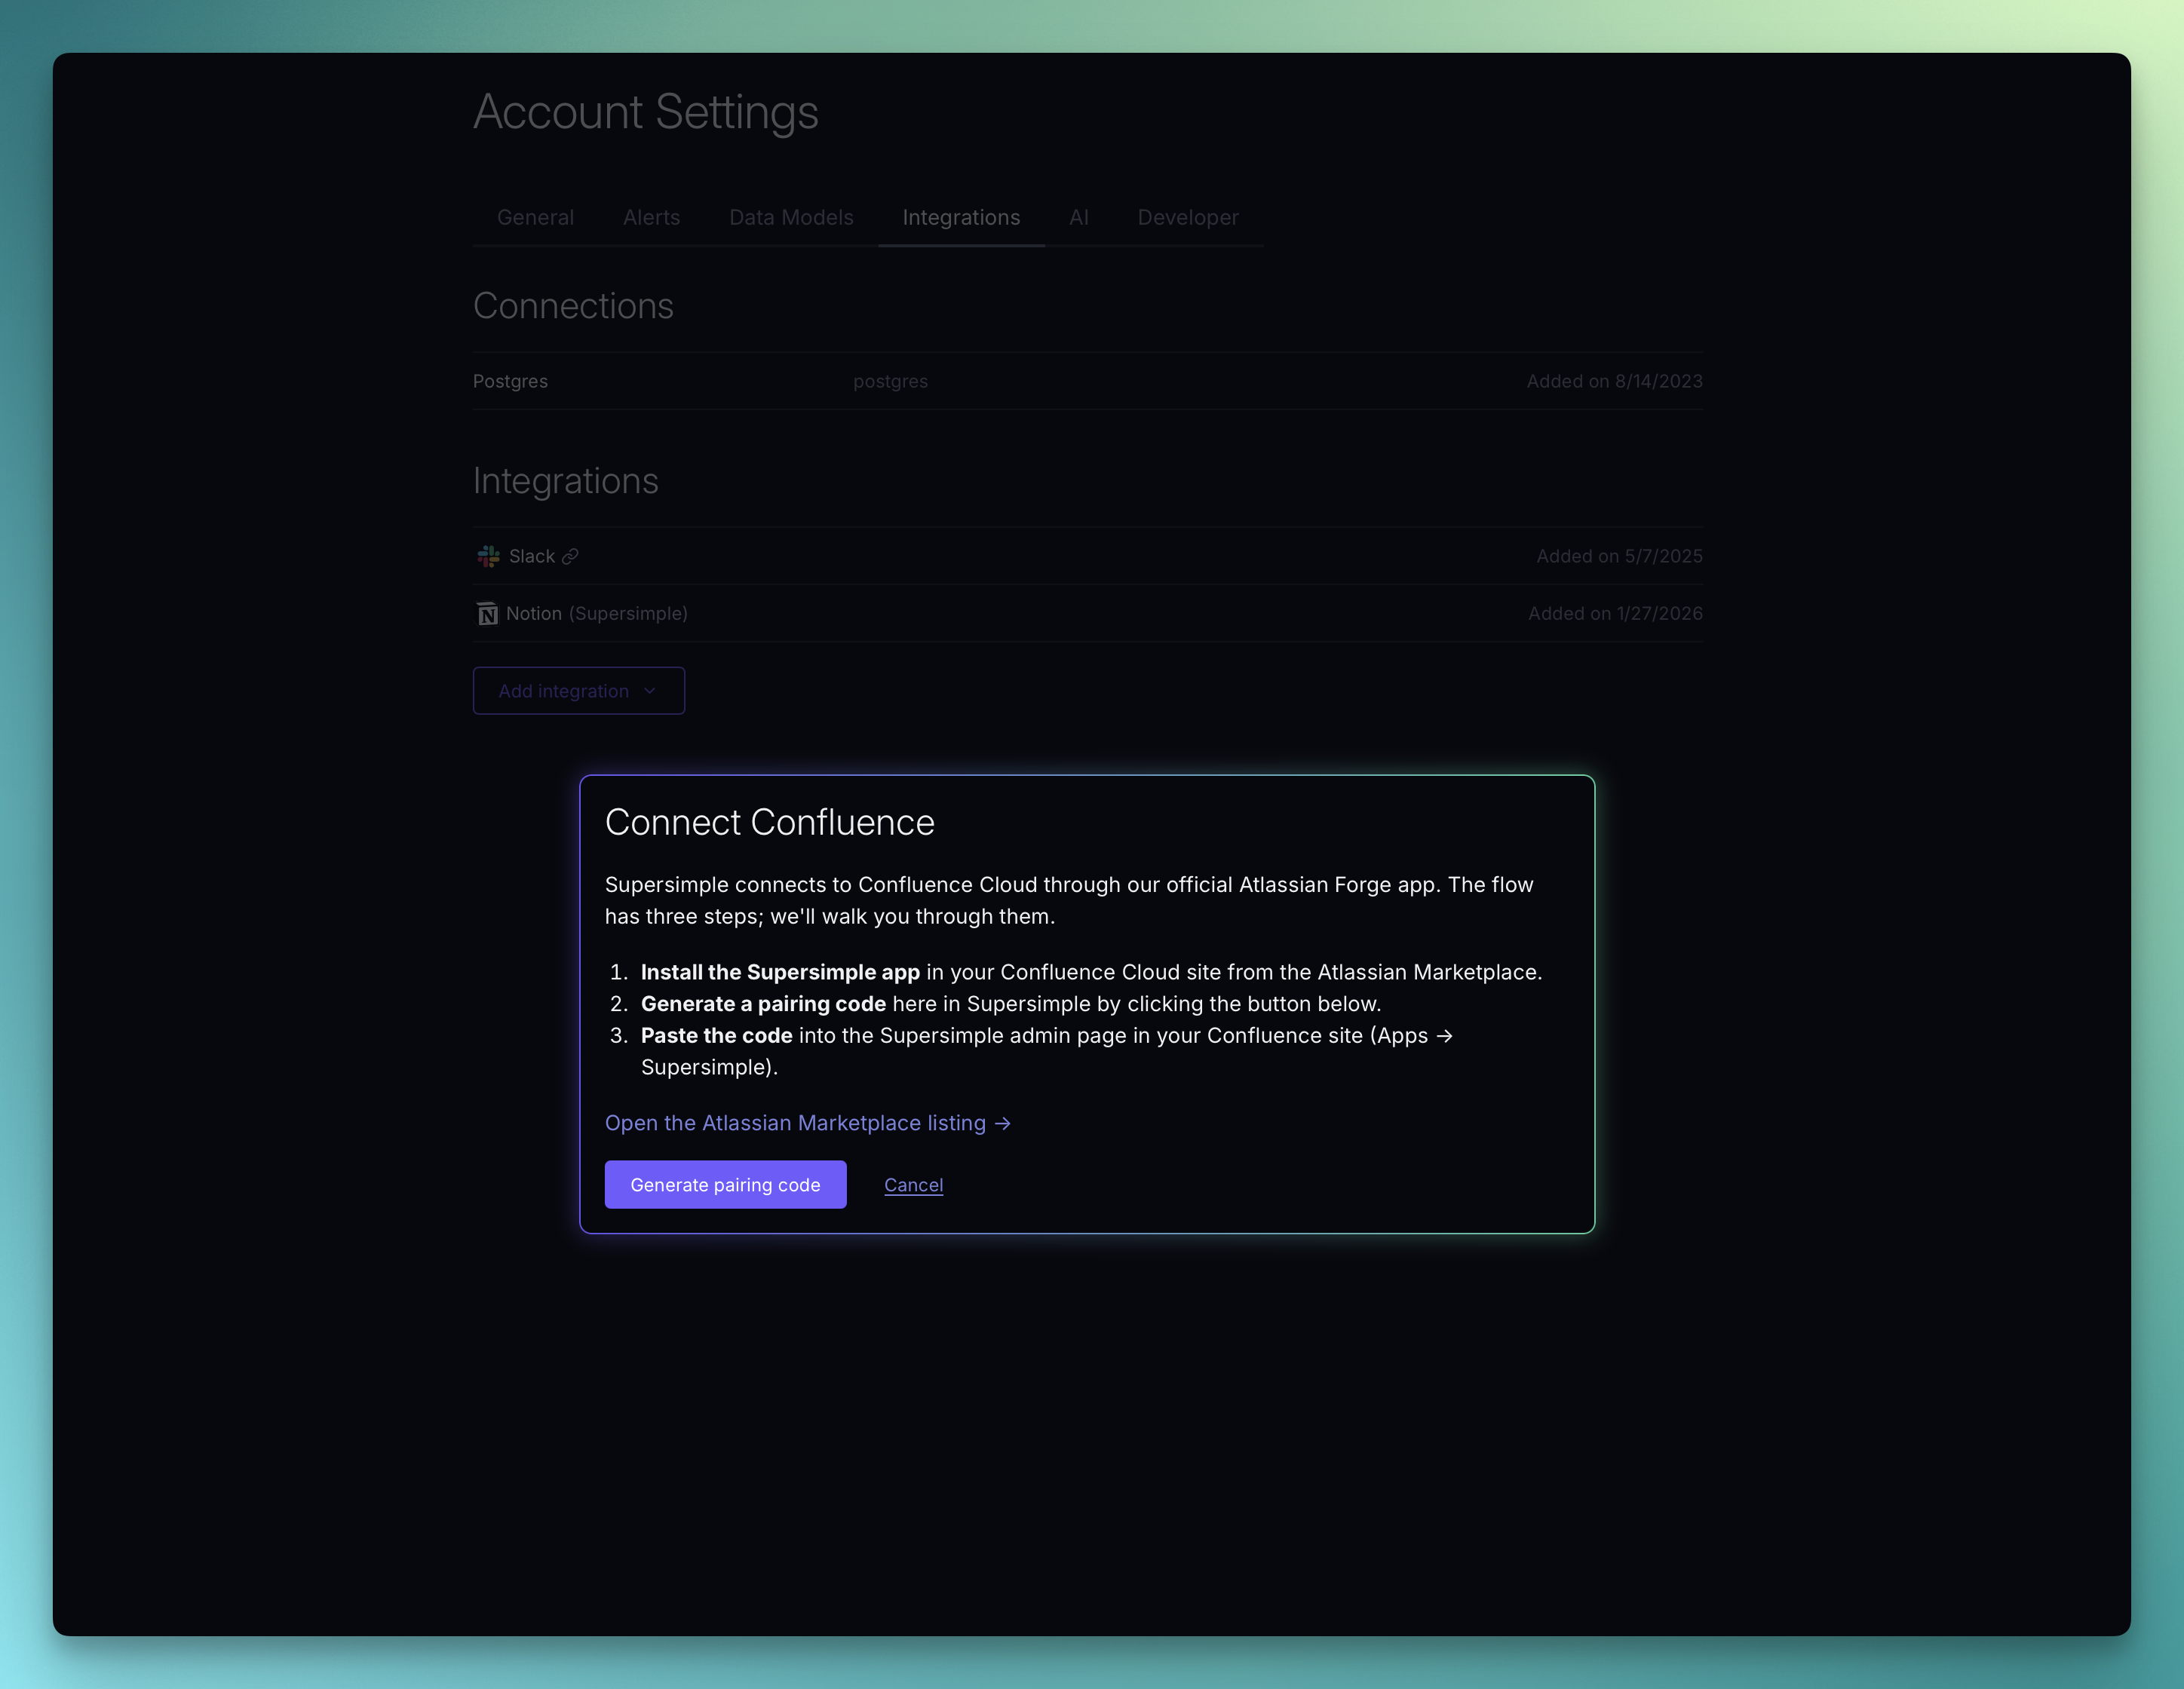Click Generate pairing code button
Viewport: 2184px width, 1689px height.
coord(725,1185)
